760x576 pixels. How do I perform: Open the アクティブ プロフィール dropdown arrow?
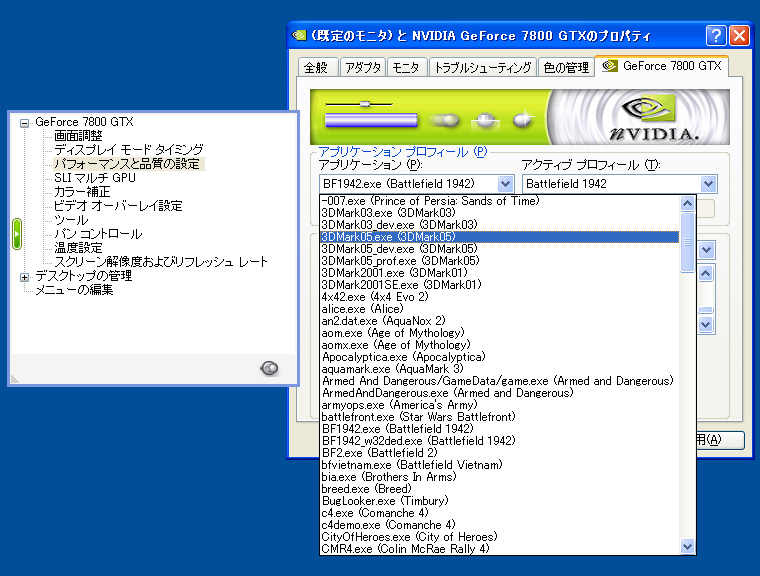[x=708, y=184]
